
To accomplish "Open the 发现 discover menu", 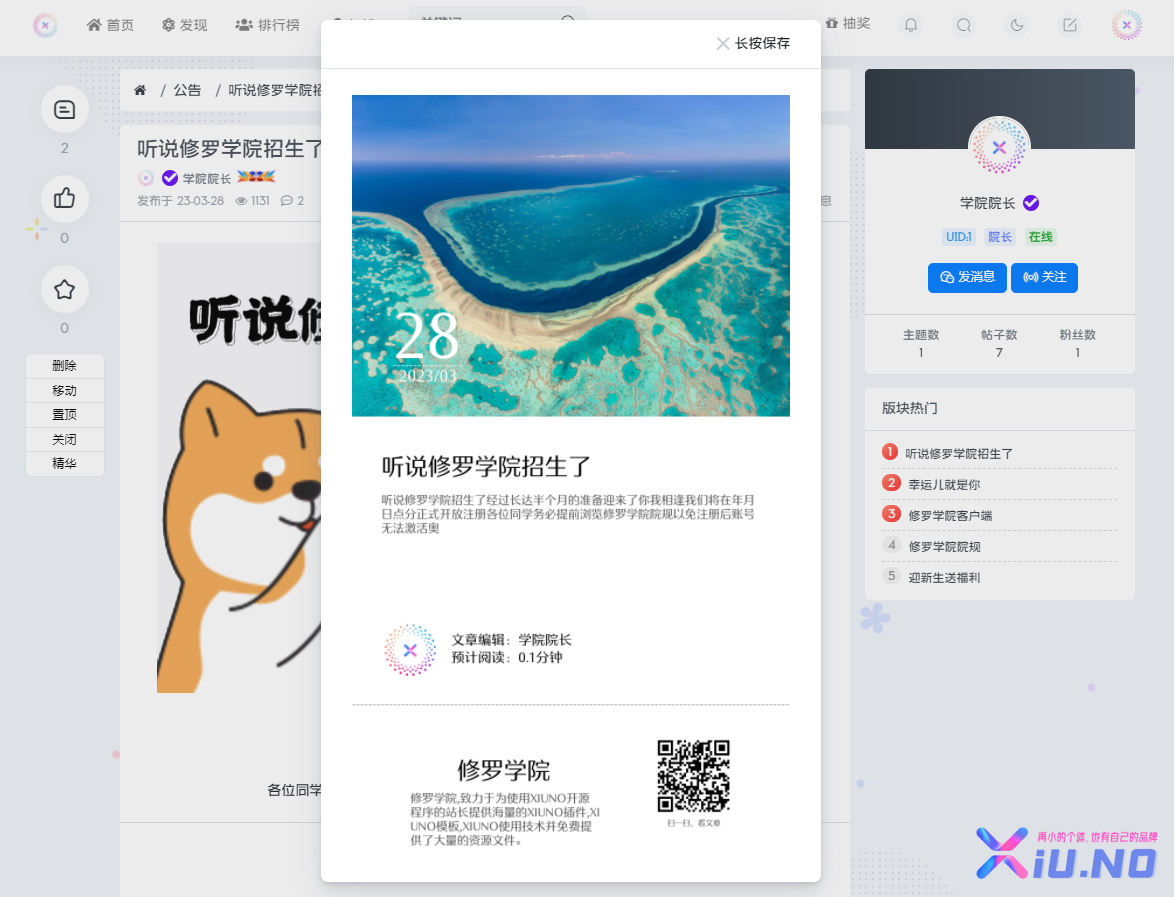I will (x=184, y=25).
